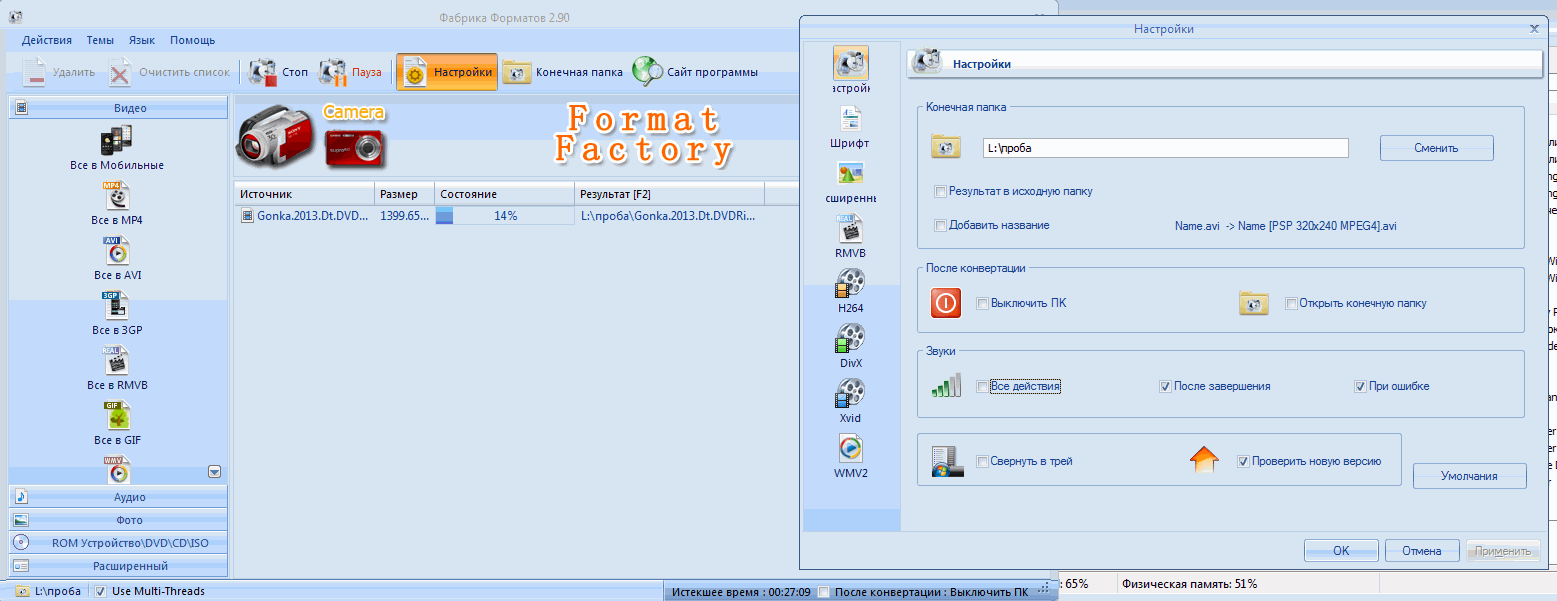
Task: Open WMV2 settings category
Action: pos(851,448)
